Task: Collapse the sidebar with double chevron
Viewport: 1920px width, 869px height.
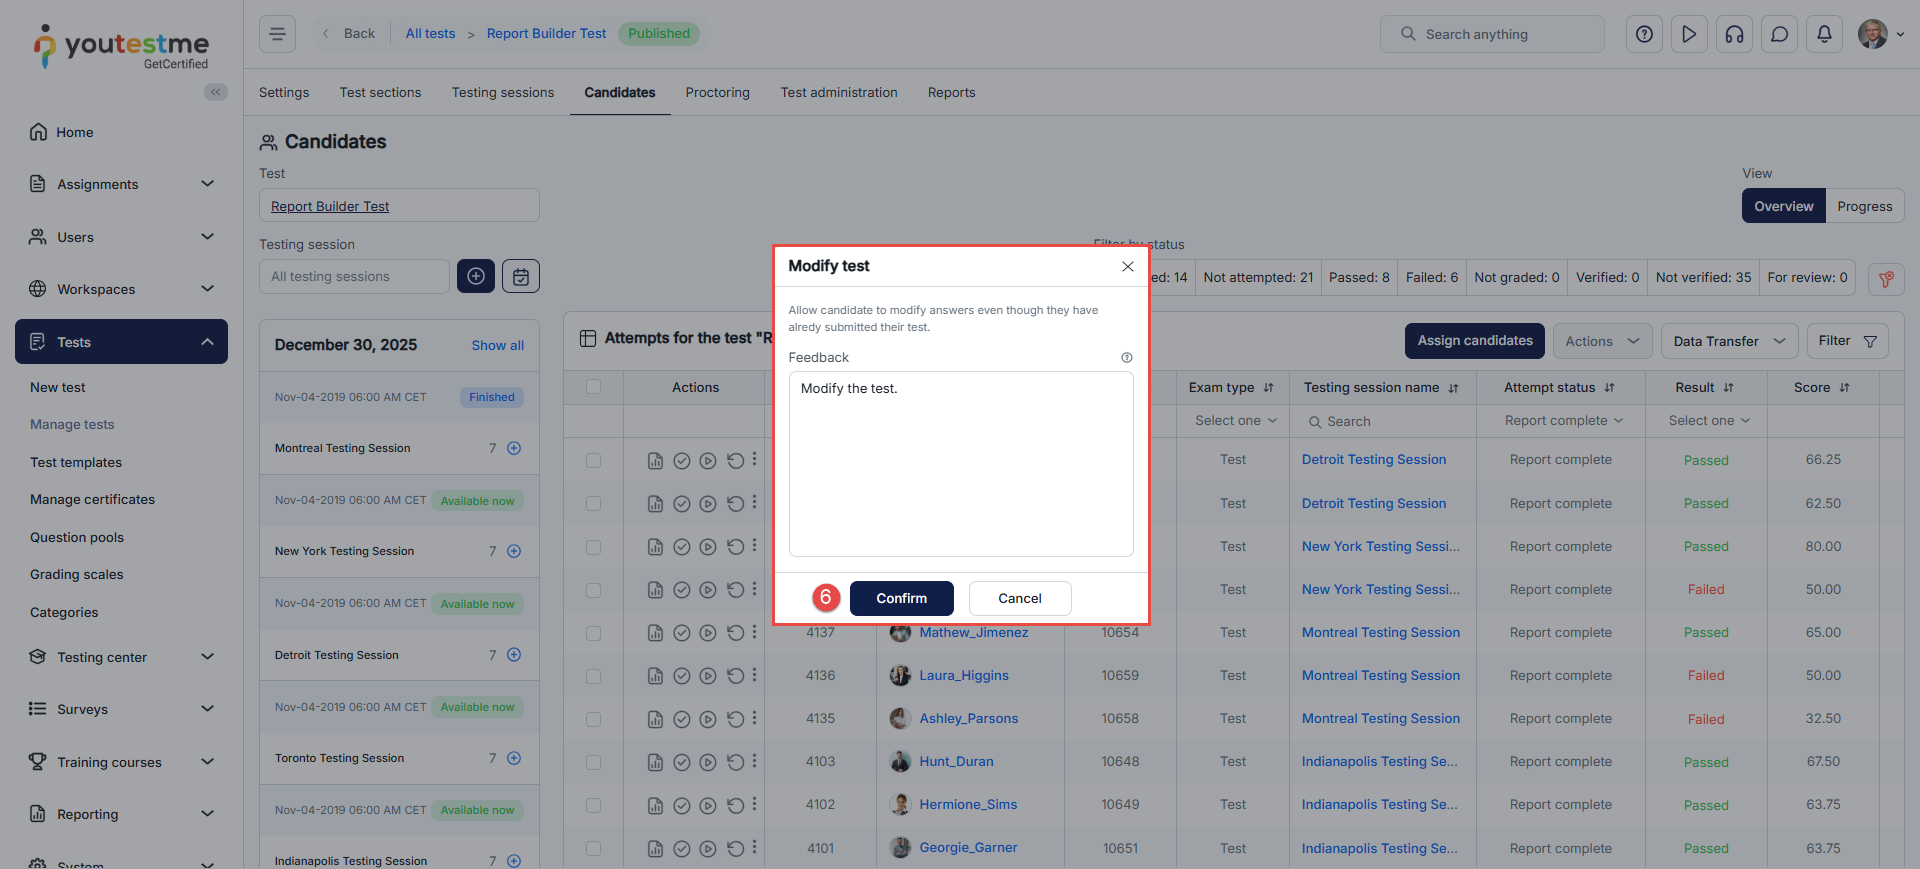Action: click(x=215, y=92)
